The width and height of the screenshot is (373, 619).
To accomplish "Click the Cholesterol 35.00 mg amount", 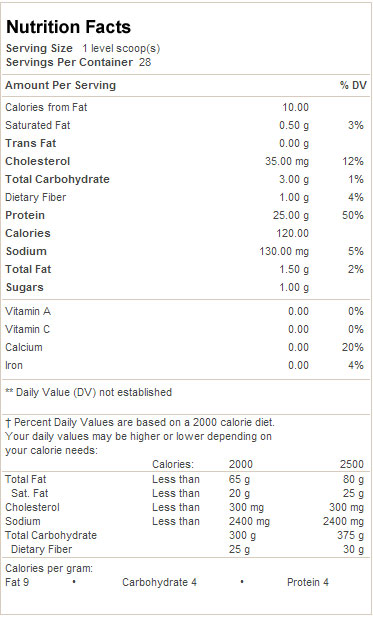I will pos(287,161).
